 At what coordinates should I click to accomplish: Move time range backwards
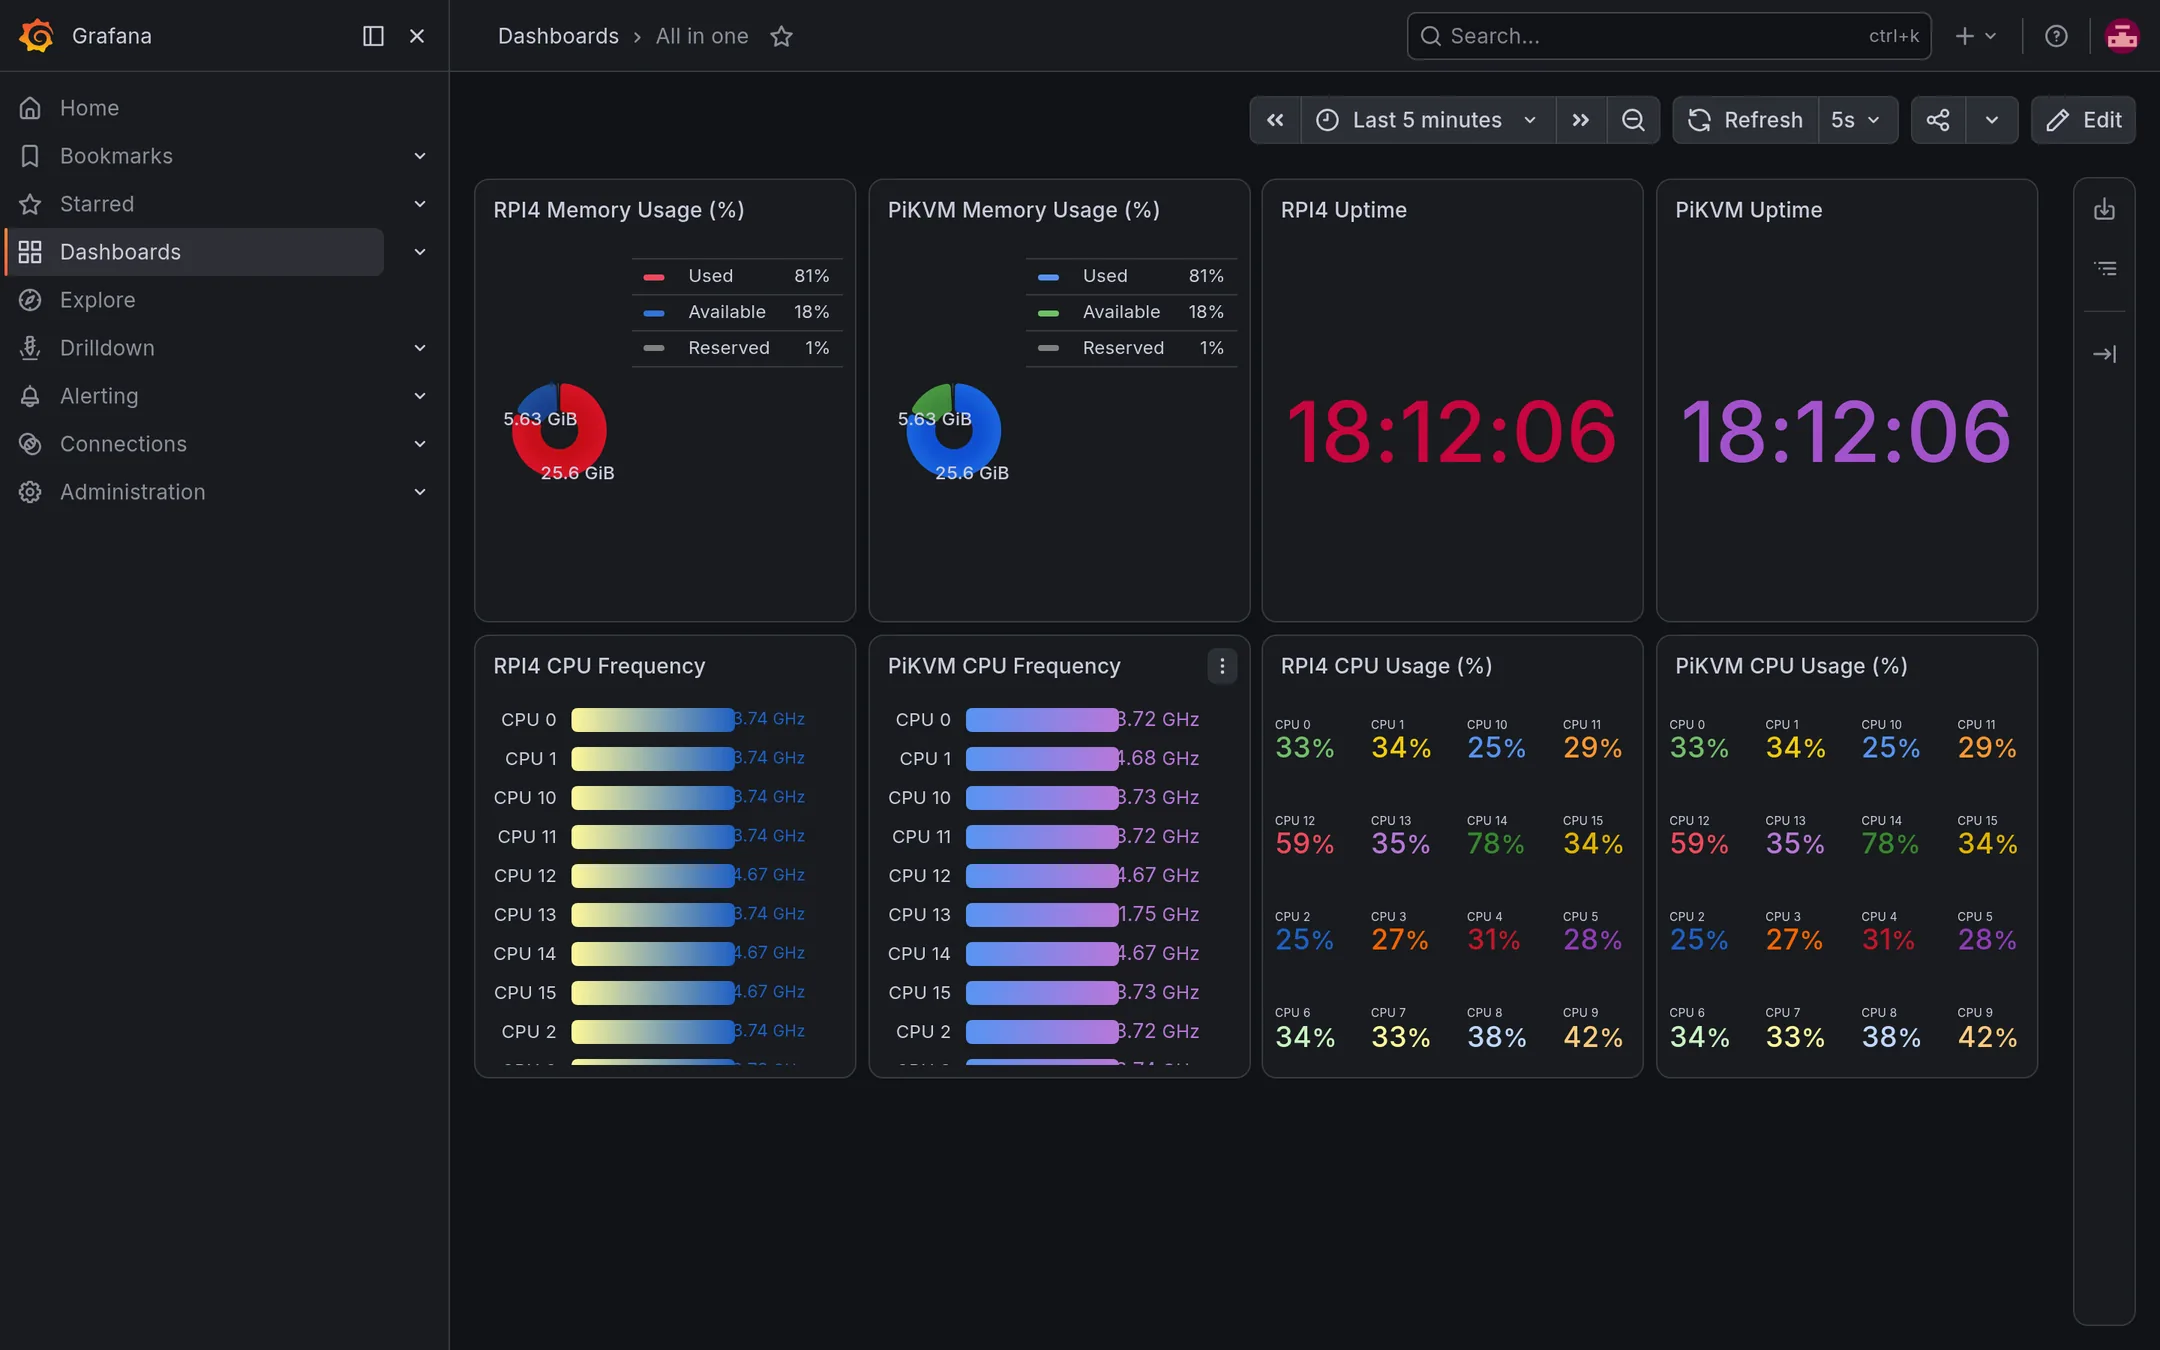[x=1275, y=120]
